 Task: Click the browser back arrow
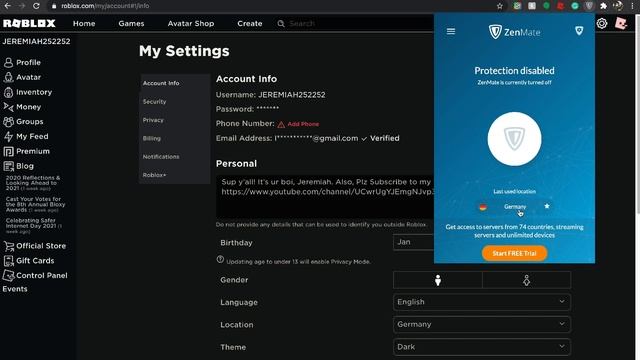click(x=7, y=6)
